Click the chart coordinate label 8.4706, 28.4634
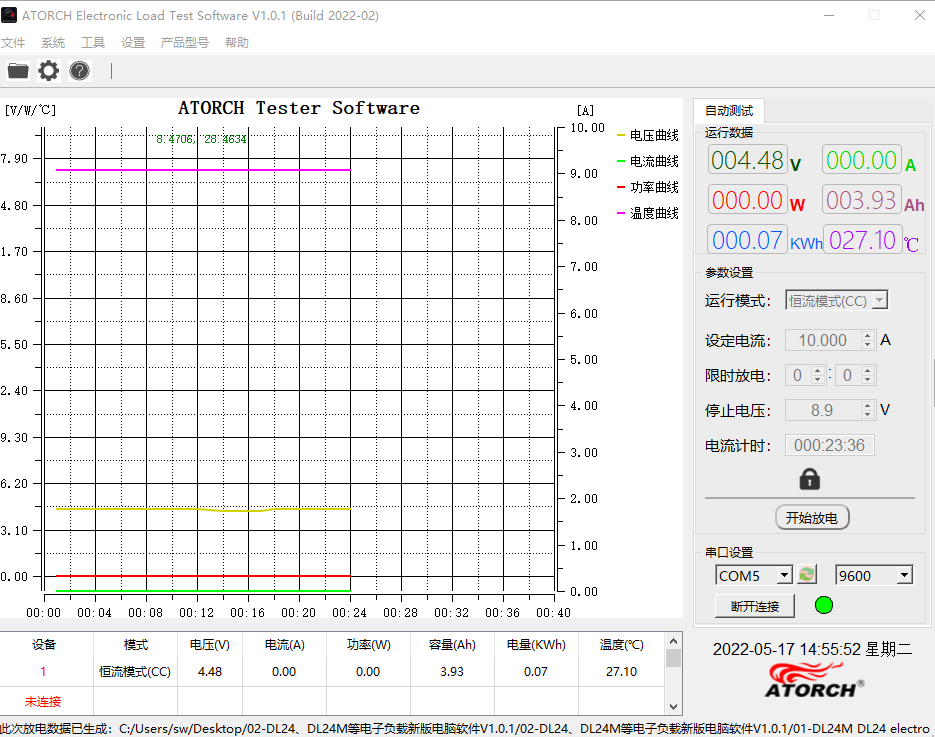This screenshot has height=737, width=935. click(201, 139)
